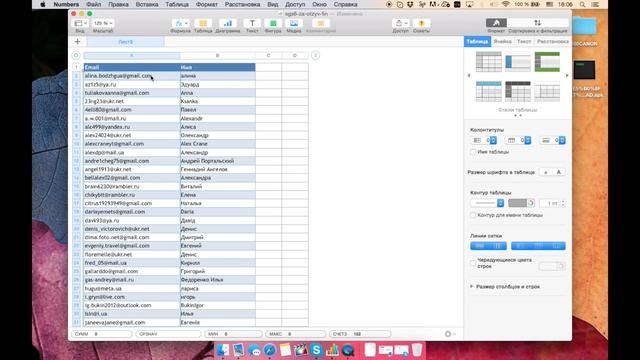Screen dimensions: 640x360
Task: Click the add column handle
Action: coord(316,55)
